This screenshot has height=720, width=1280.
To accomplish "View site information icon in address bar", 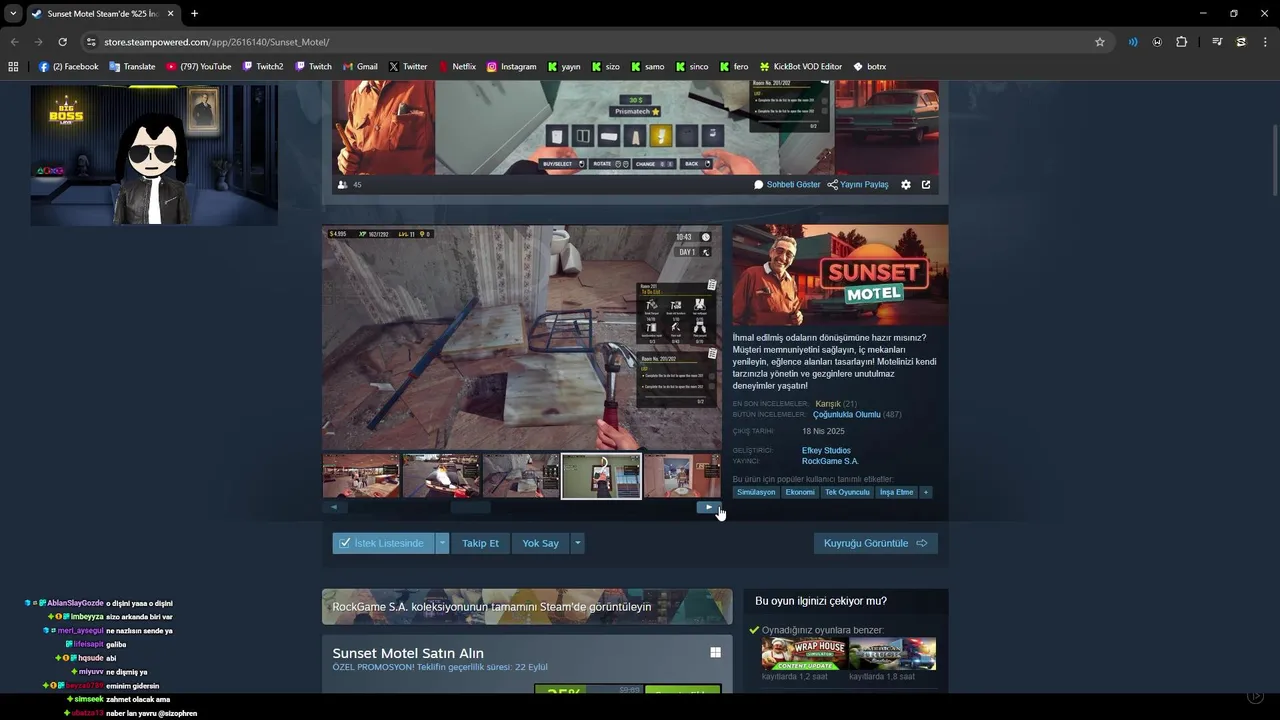I will coord(91,42).
